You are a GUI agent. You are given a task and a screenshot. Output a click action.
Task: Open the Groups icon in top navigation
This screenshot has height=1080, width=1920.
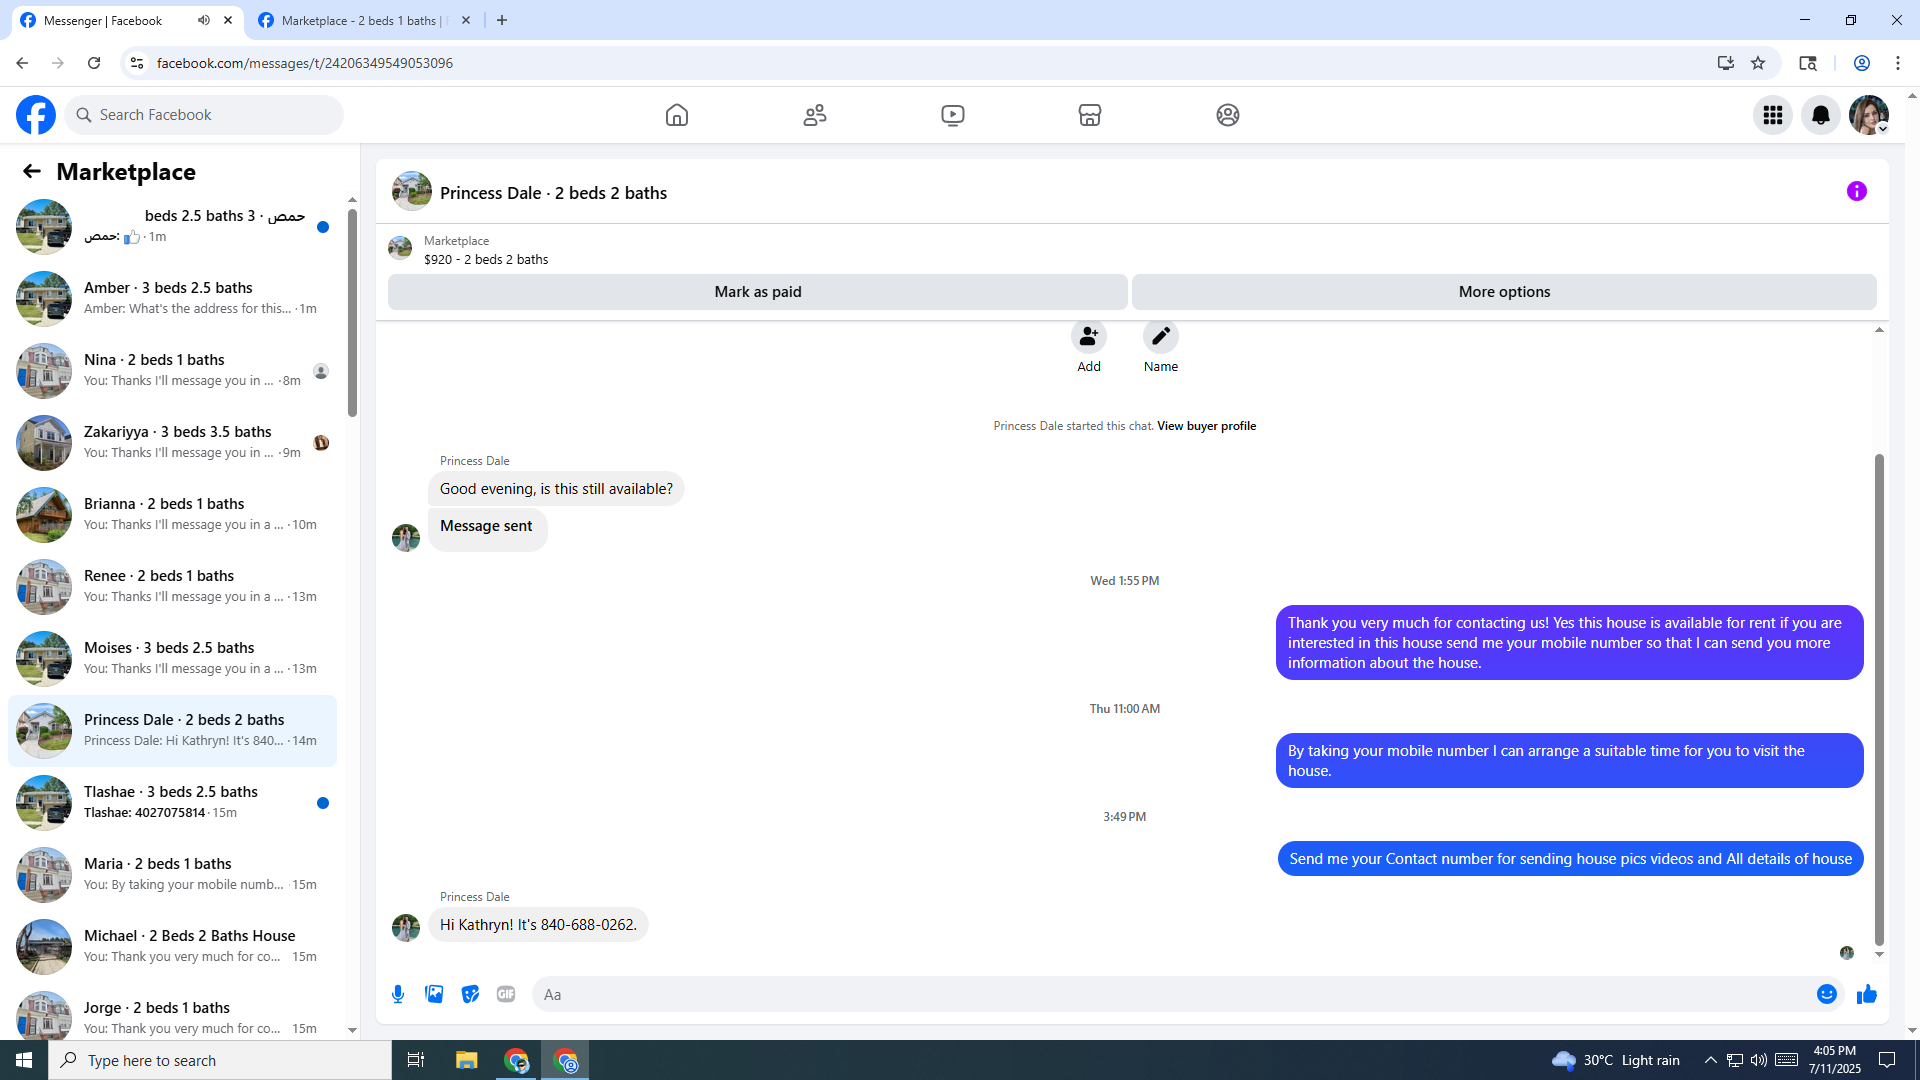(x=1228, y=115)
